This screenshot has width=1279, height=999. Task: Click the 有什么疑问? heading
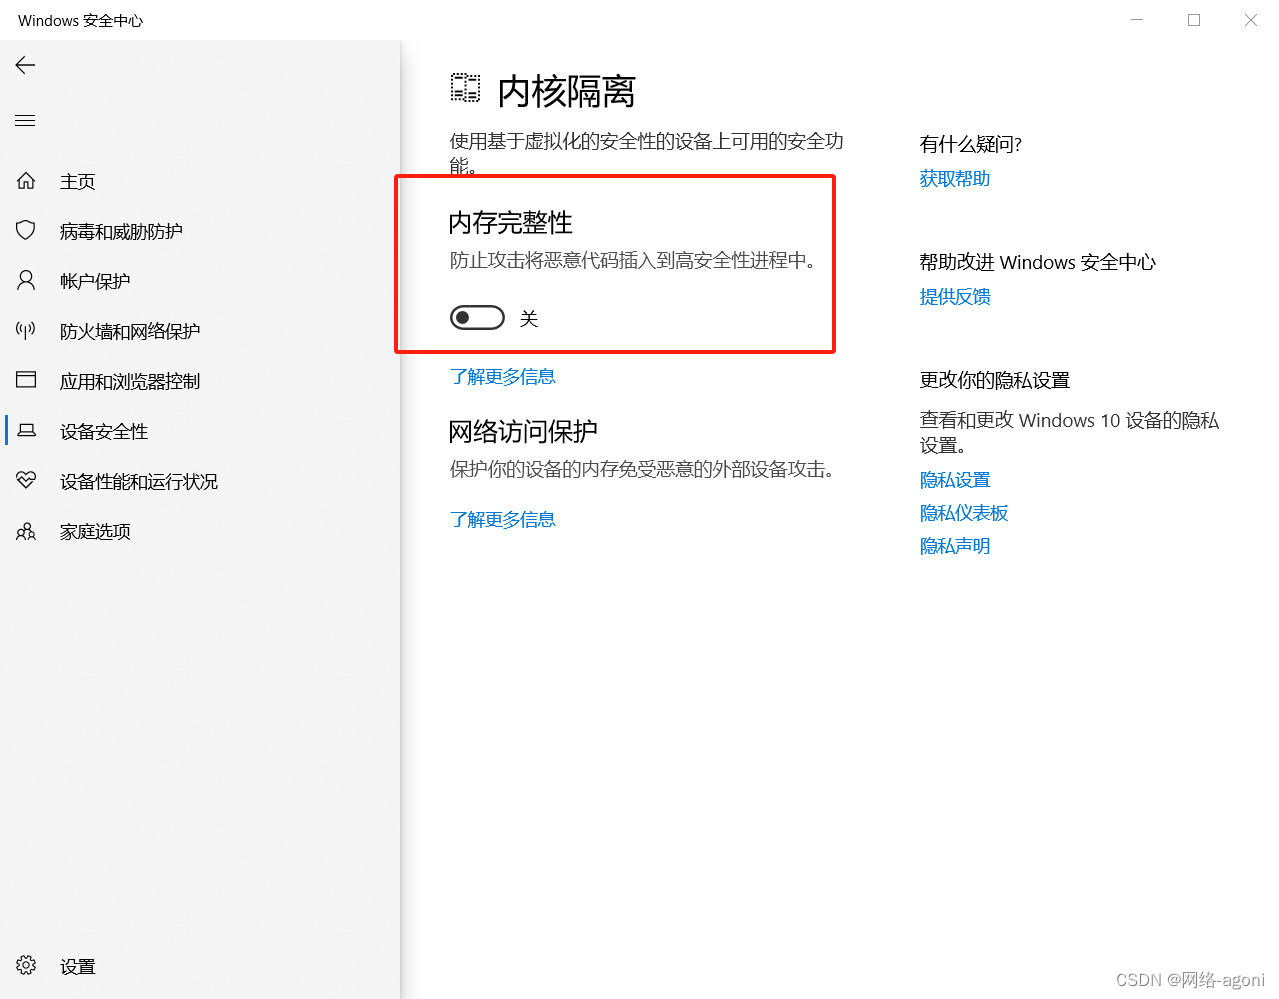tap(971, 144)
